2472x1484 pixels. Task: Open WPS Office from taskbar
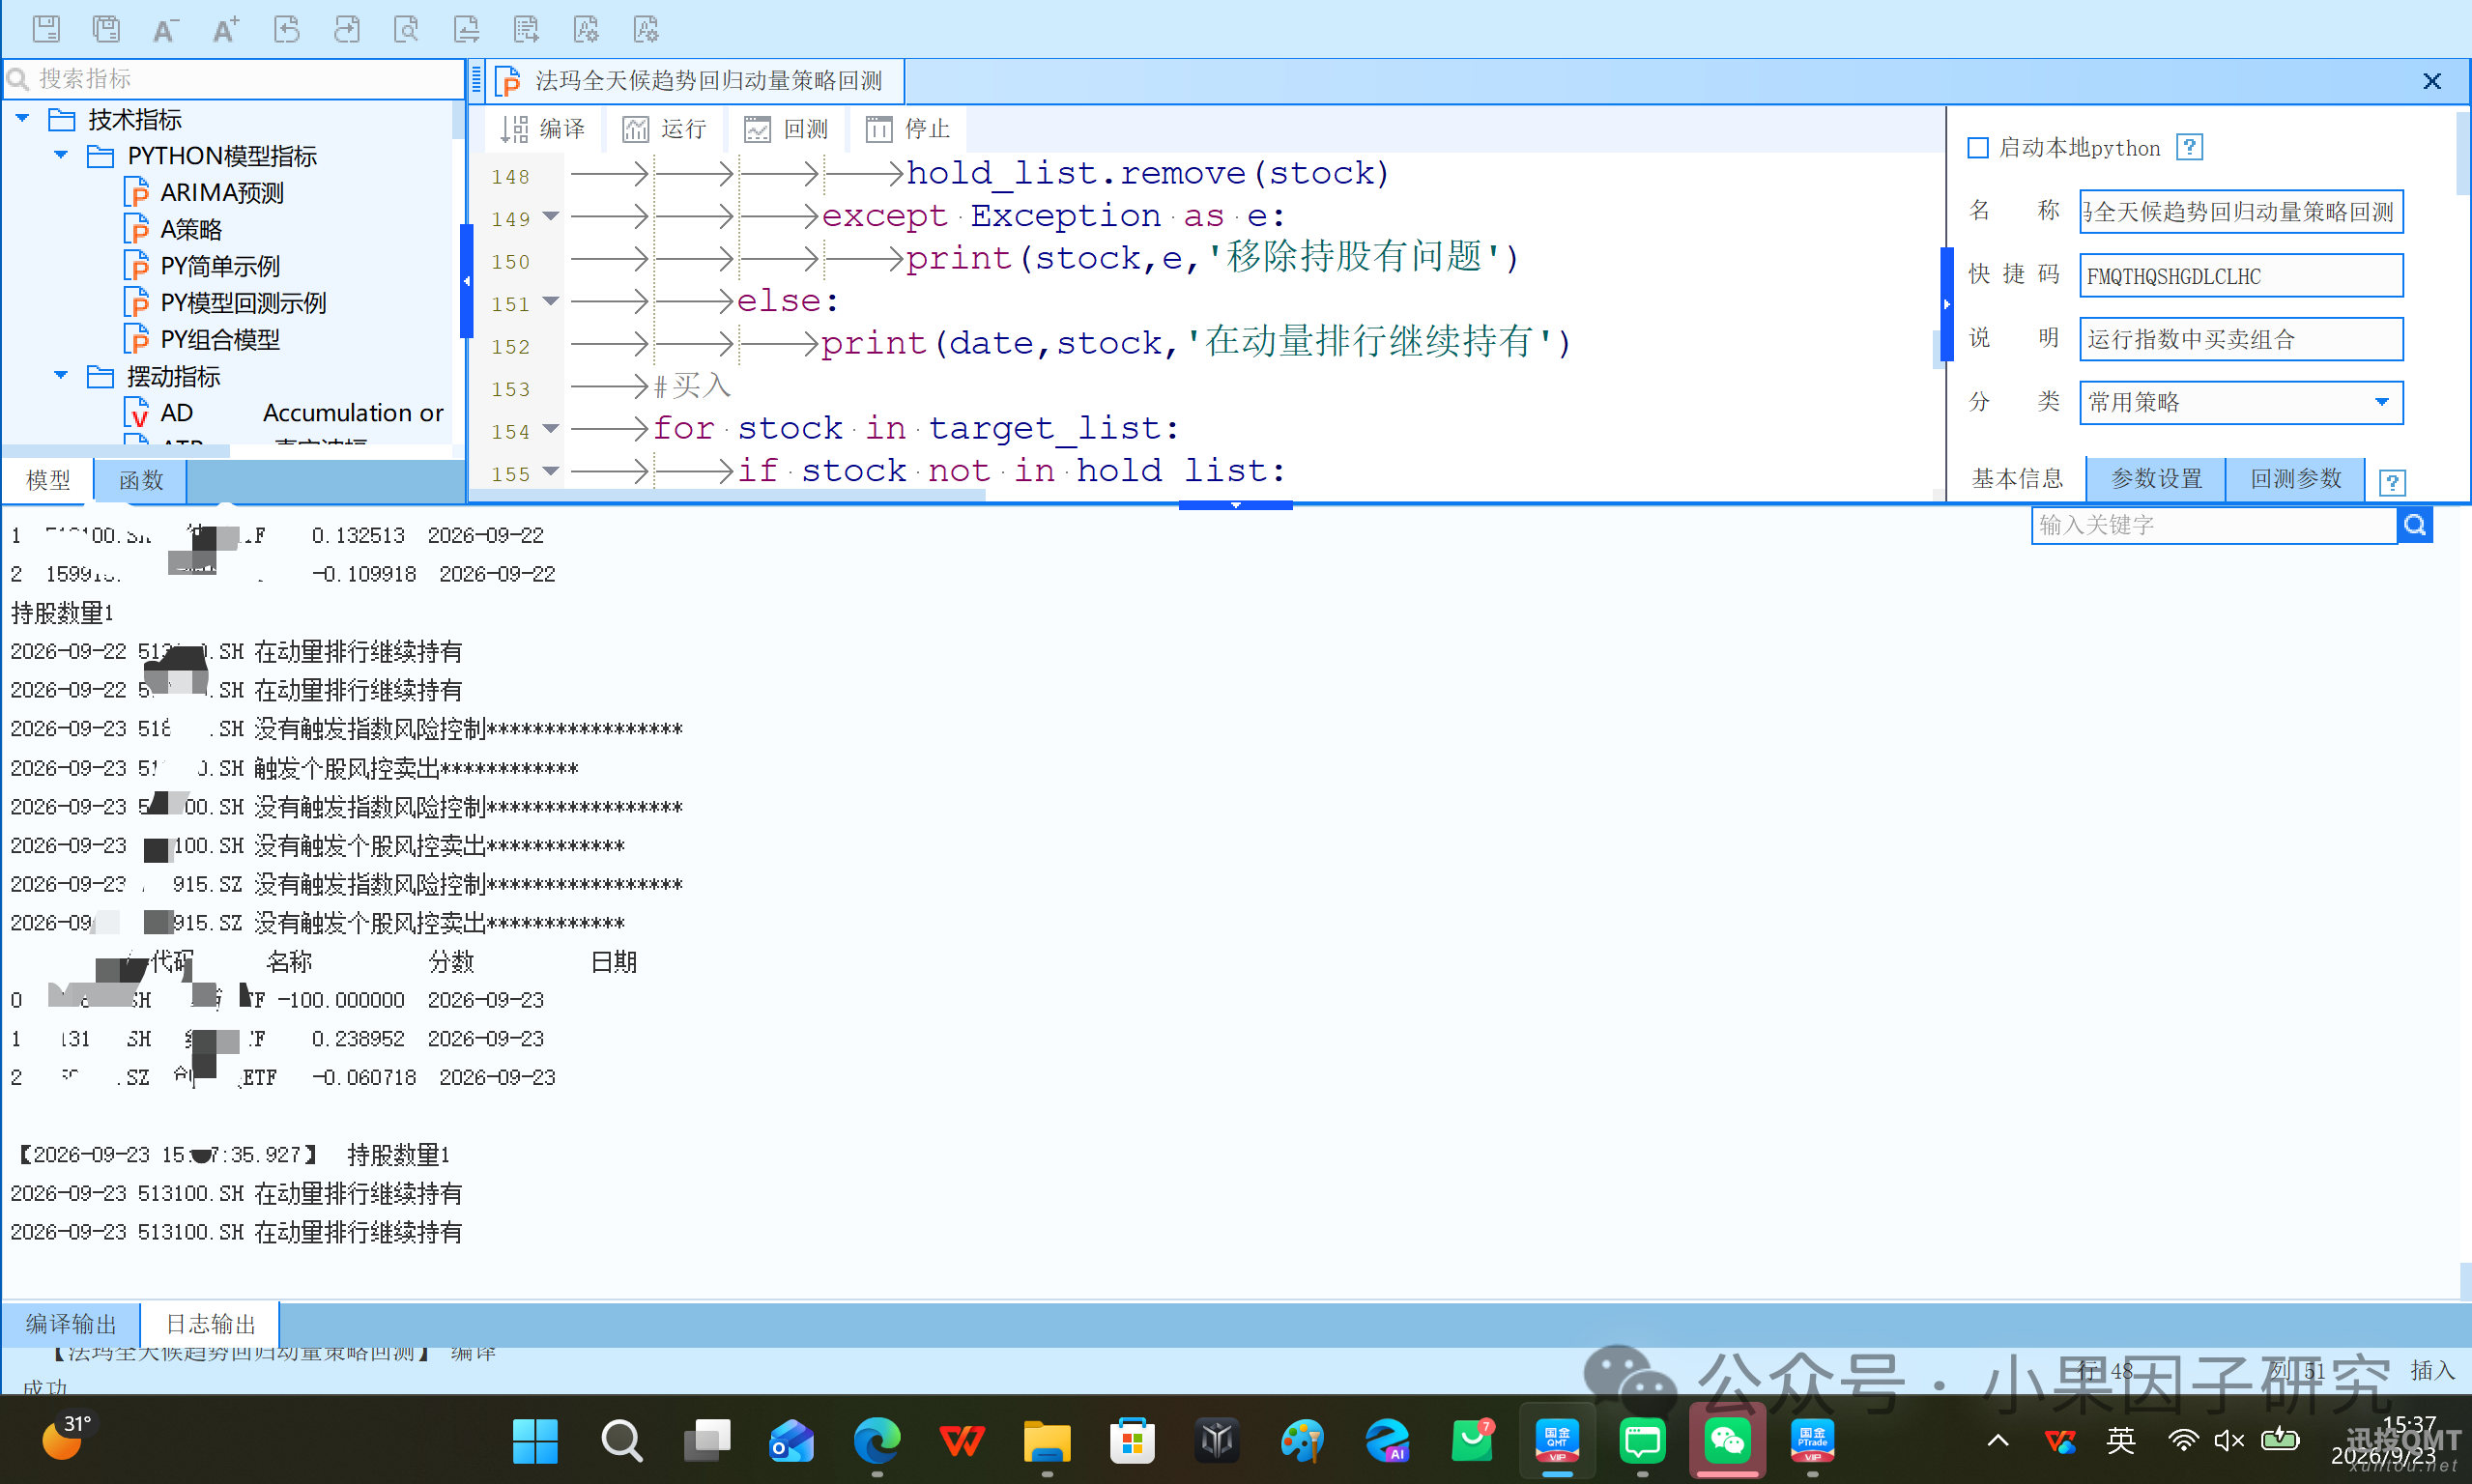(962, 1441)
